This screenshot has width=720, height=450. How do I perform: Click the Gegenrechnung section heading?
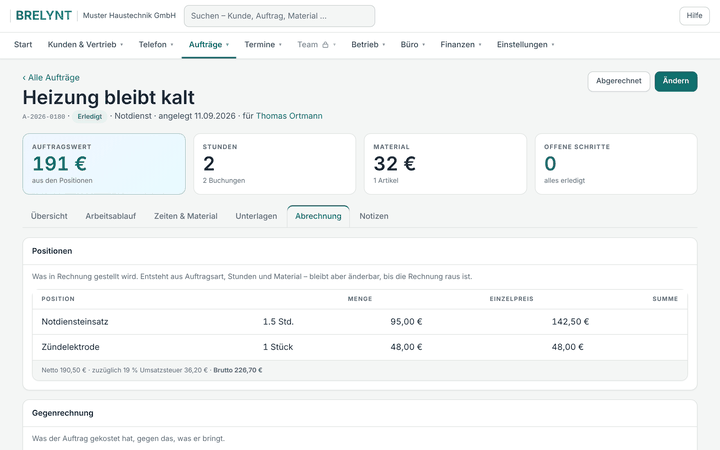point(62,413)
